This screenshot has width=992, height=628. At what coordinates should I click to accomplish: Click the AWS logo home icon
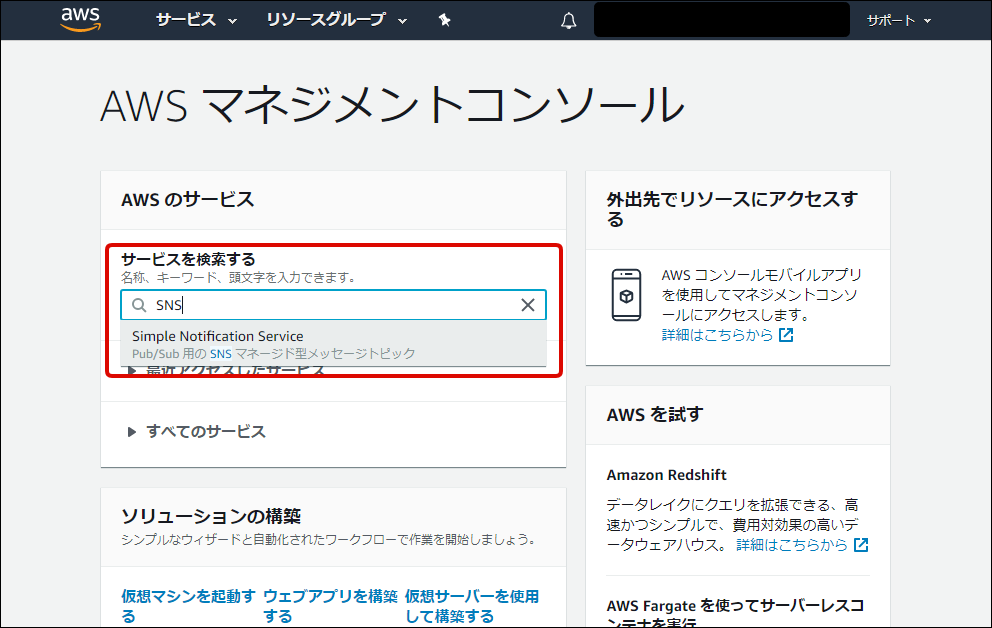(80, 20)
